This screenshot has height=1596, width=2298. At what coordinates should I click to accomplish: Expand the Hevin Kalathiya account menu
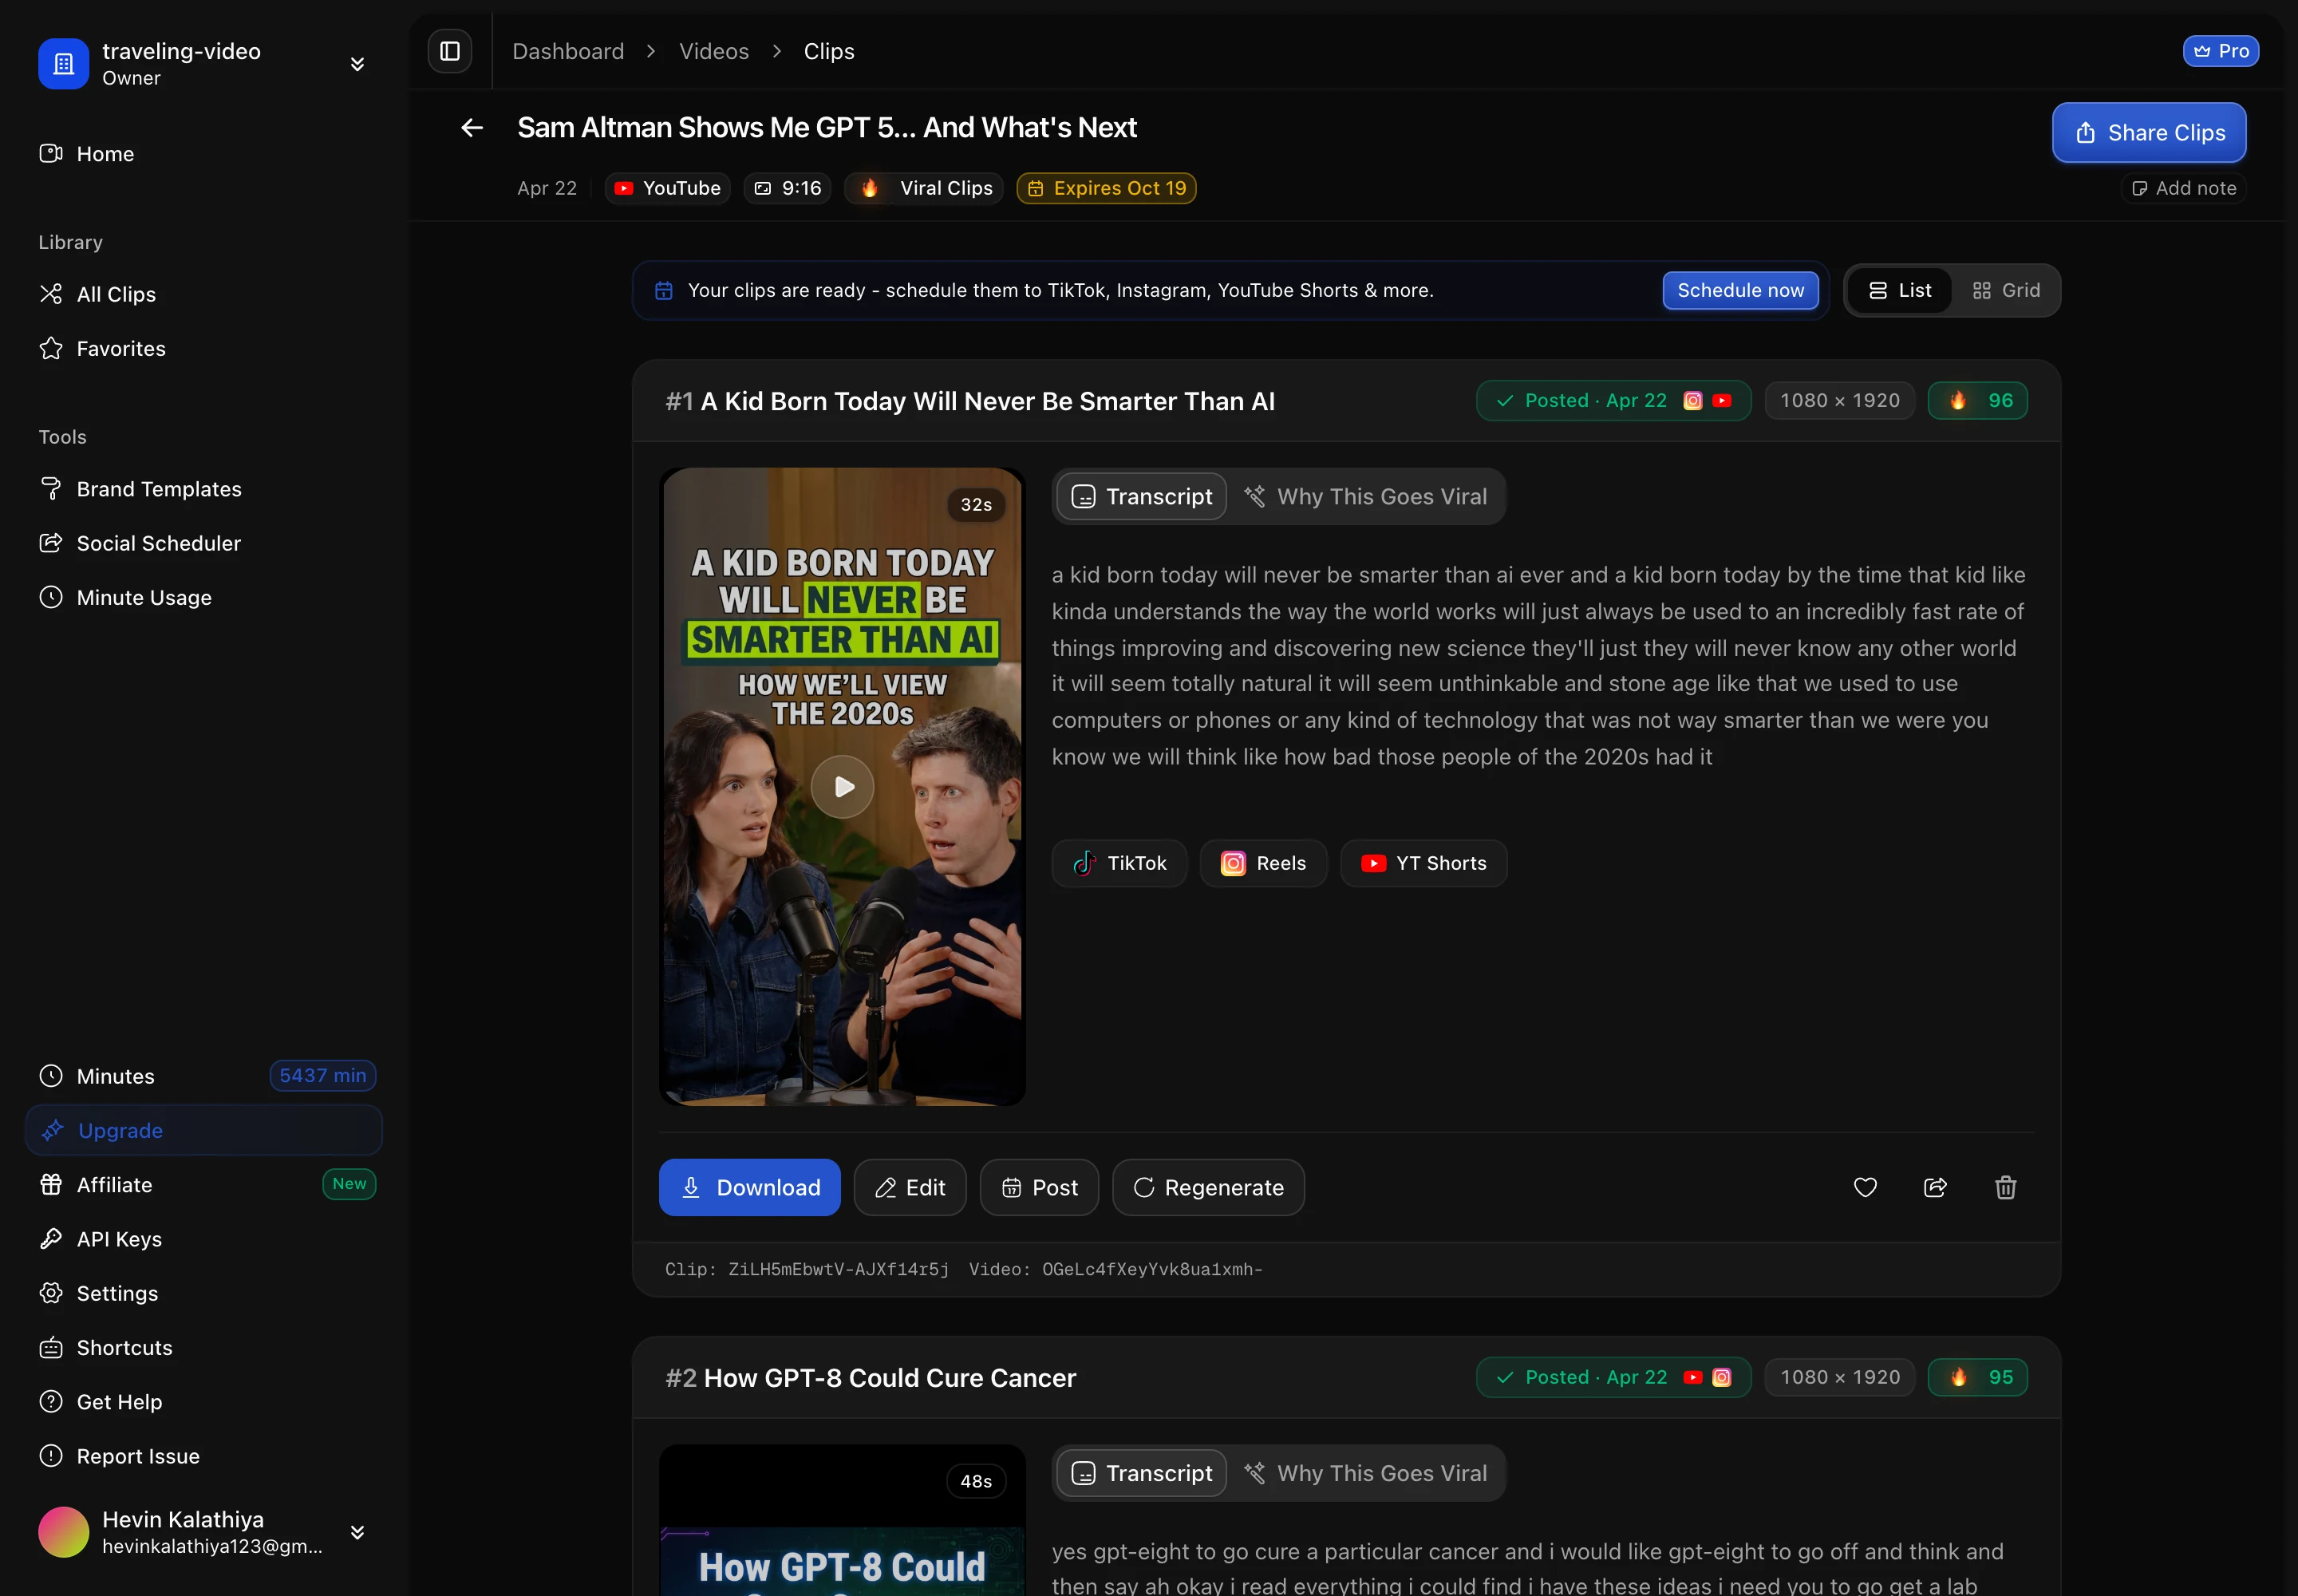pos(357,1532)
